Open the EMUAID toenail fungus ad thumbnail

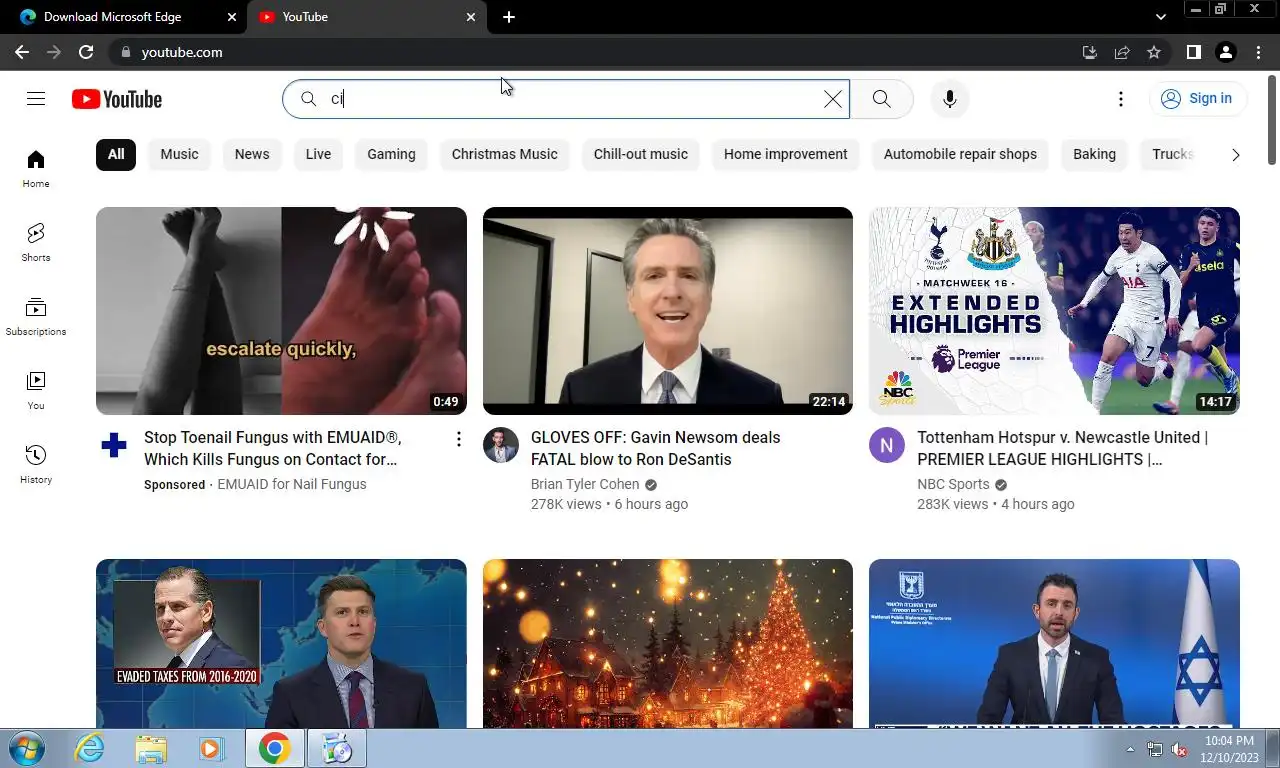click(281, 311)
